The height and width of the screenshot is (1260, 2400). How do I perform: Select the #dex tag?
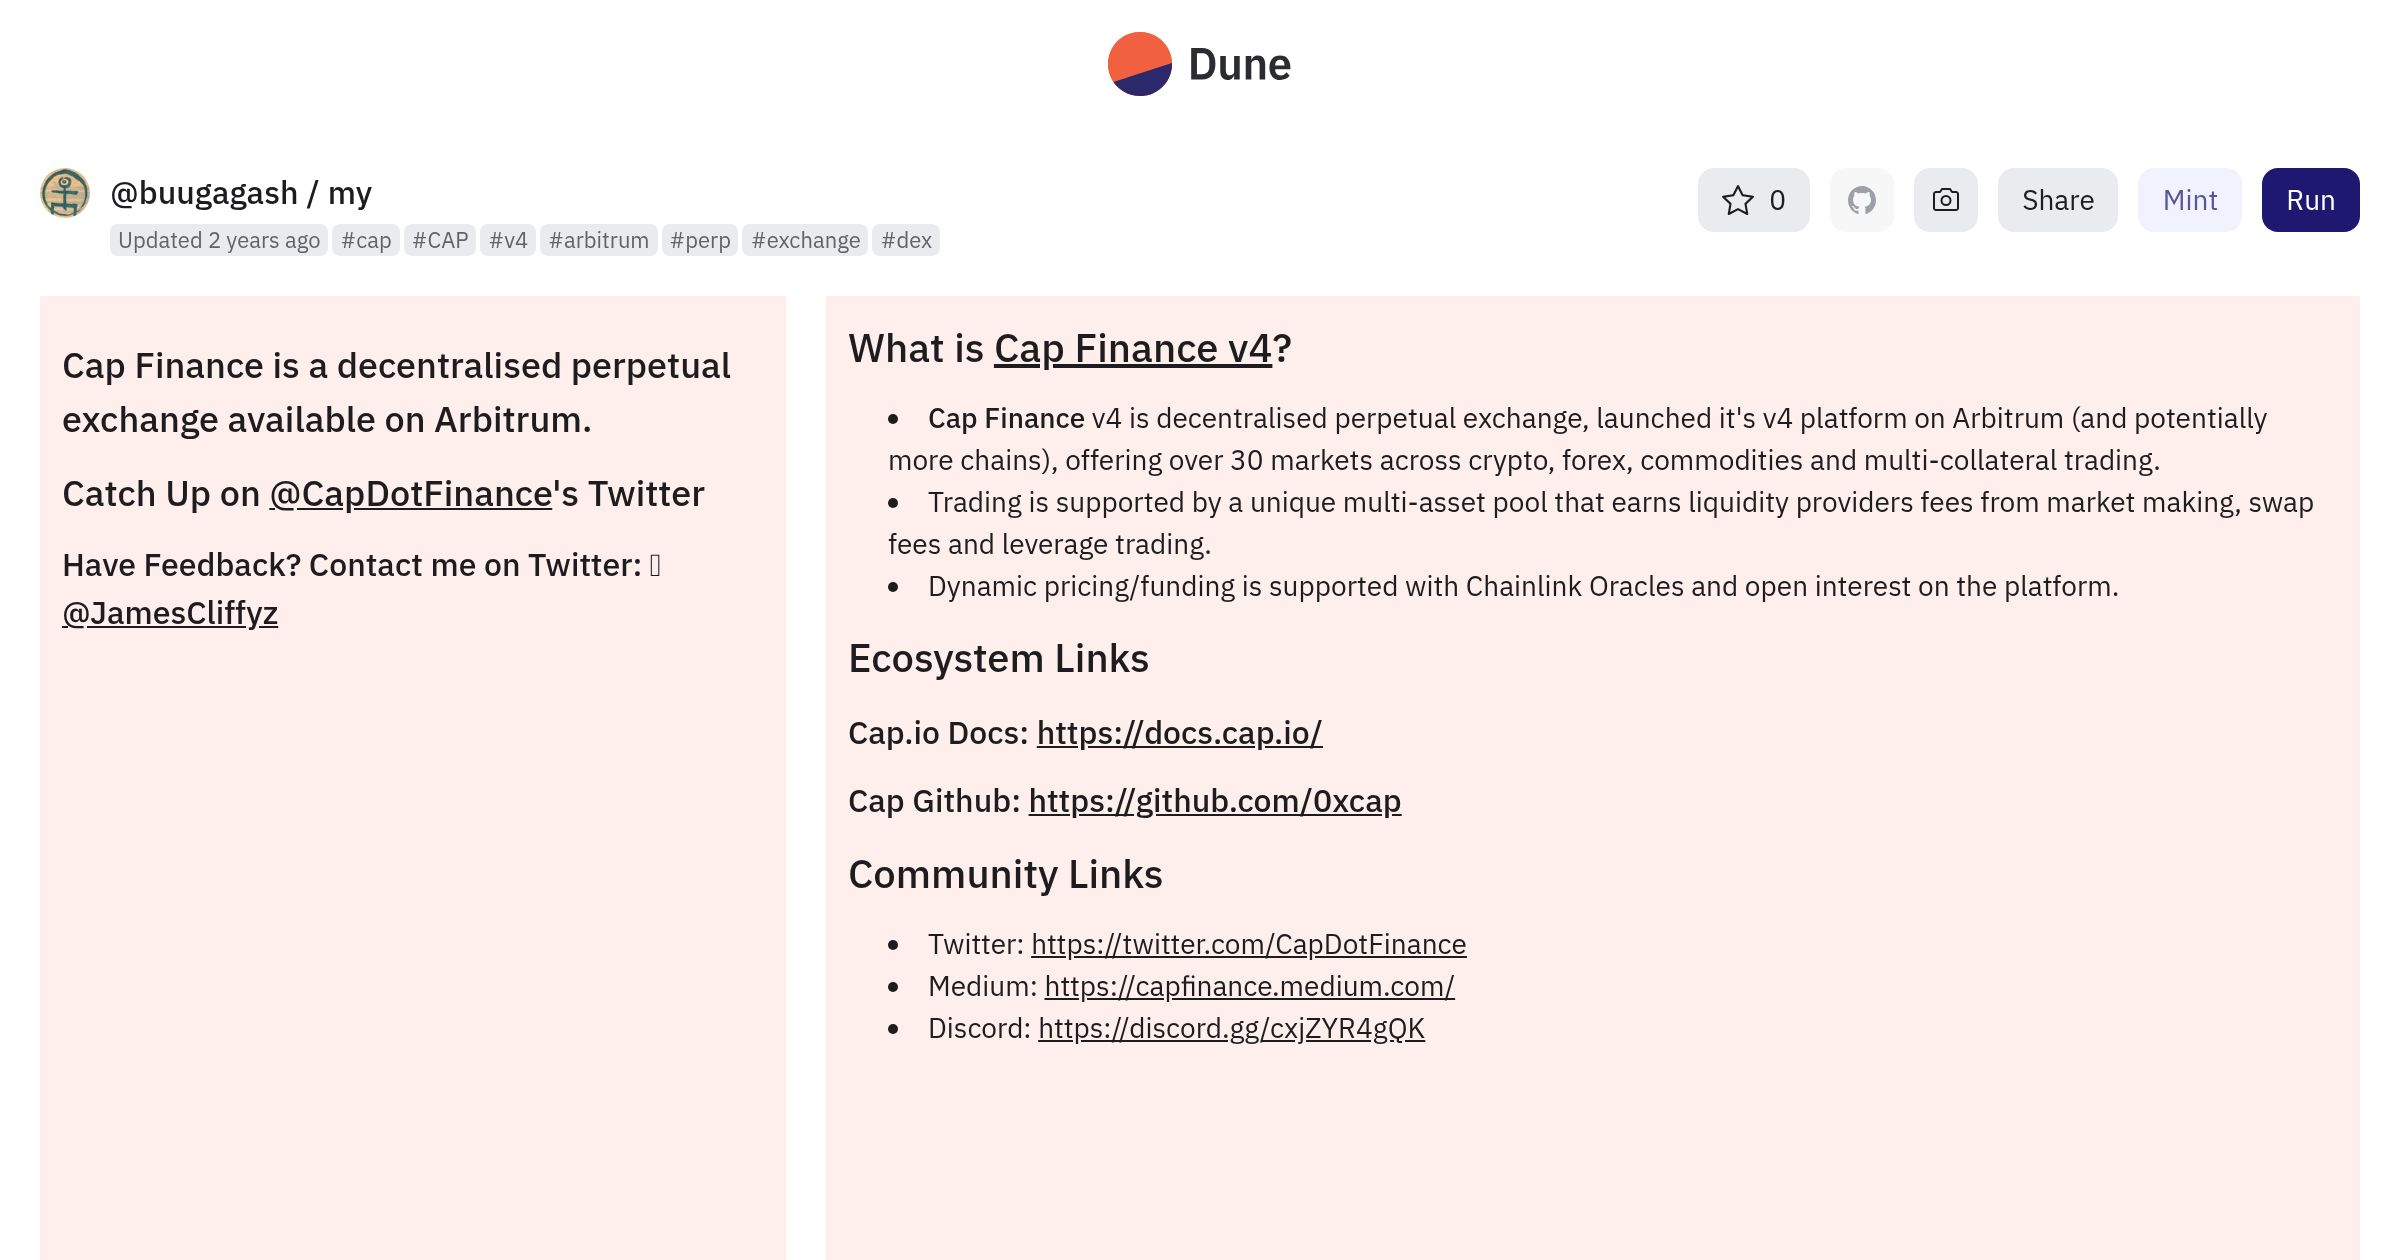[x=906, y=240]
